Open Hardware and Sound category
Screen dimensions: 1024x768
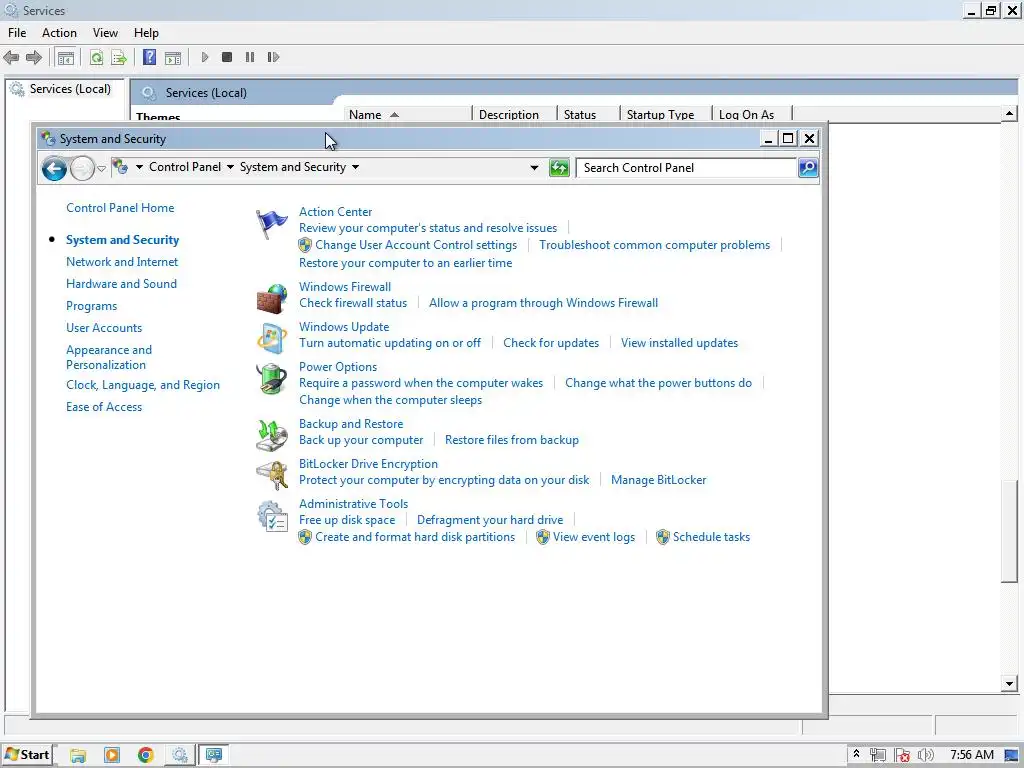(x=121, y=284)
